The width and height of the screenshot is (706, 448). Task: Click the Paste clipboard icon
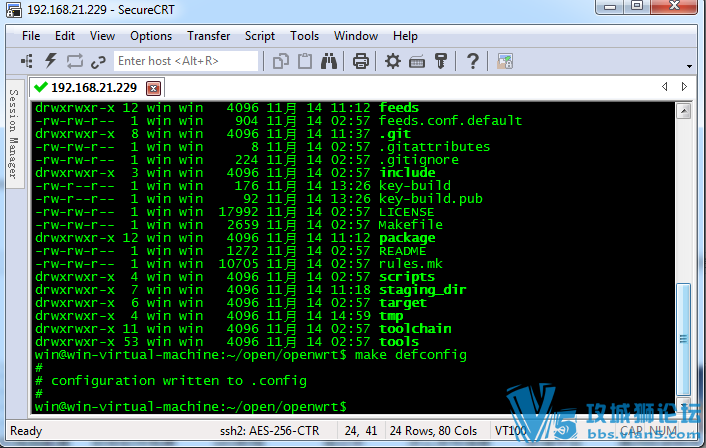[x=305, y=61]
